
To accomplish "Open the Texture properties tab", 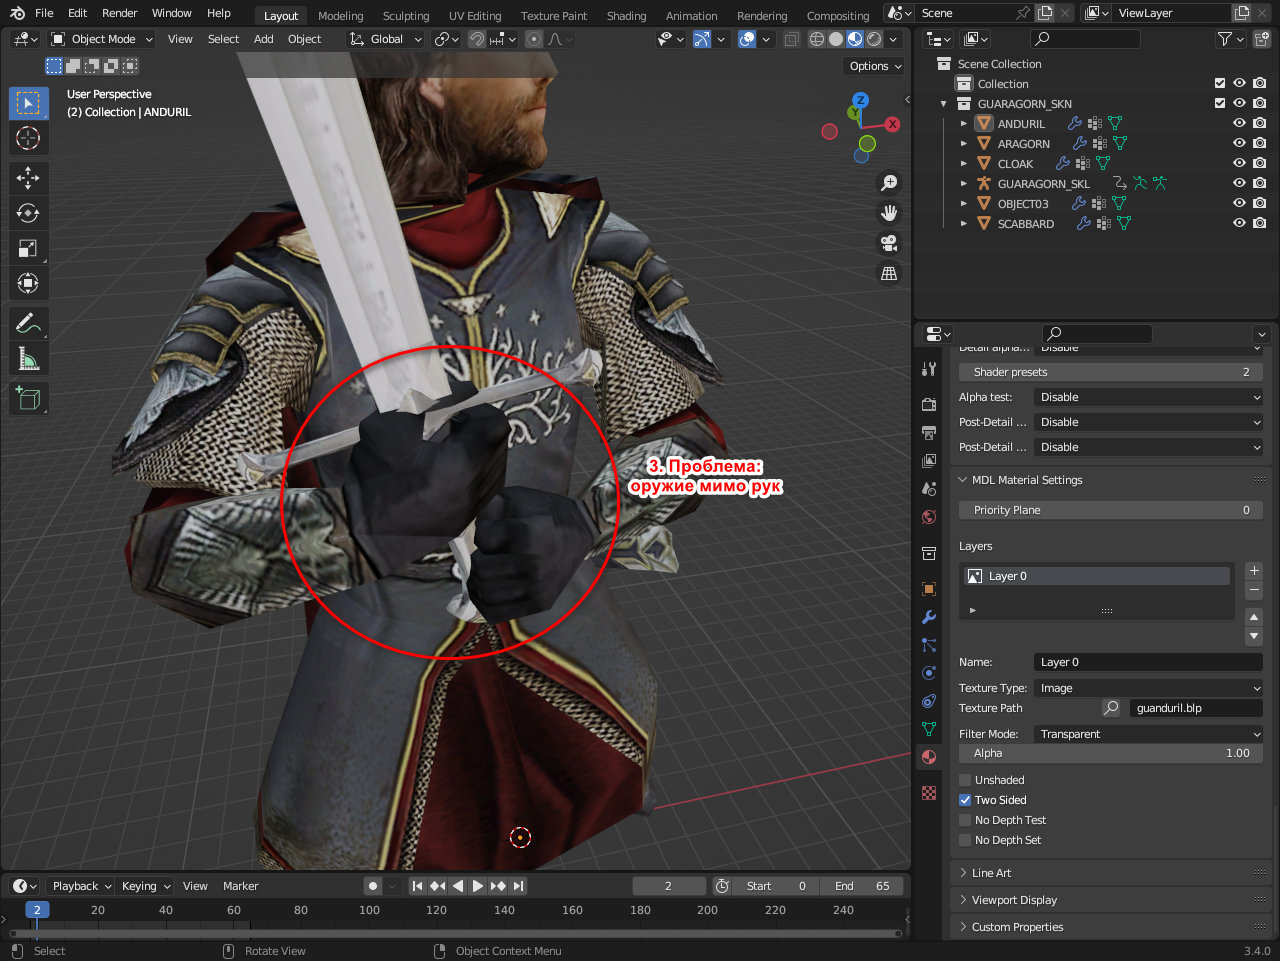I will (929, 792).
